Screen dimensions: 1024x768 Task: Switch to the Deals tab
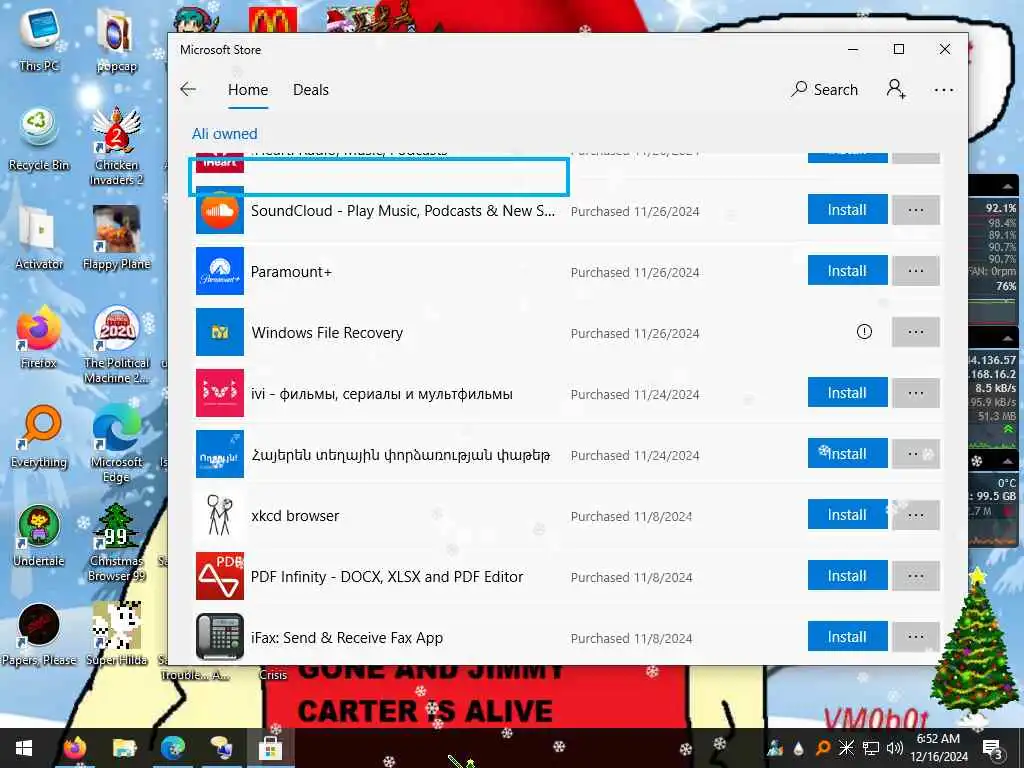point(311,90)
